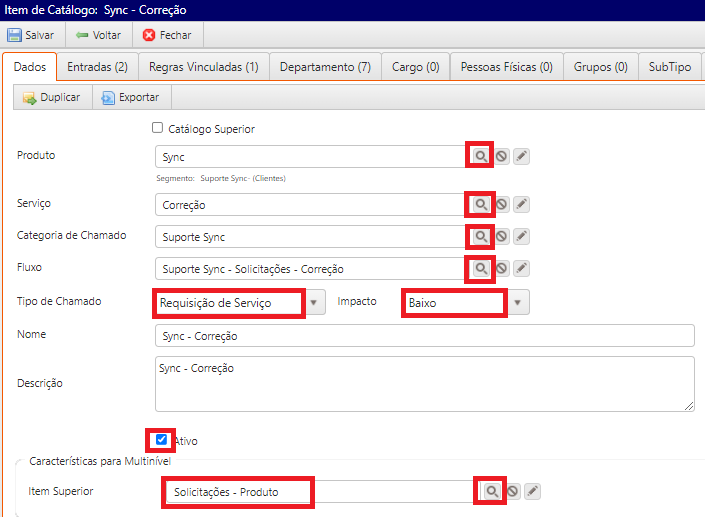Click the Duplicar button

click(x=52, y=98)
